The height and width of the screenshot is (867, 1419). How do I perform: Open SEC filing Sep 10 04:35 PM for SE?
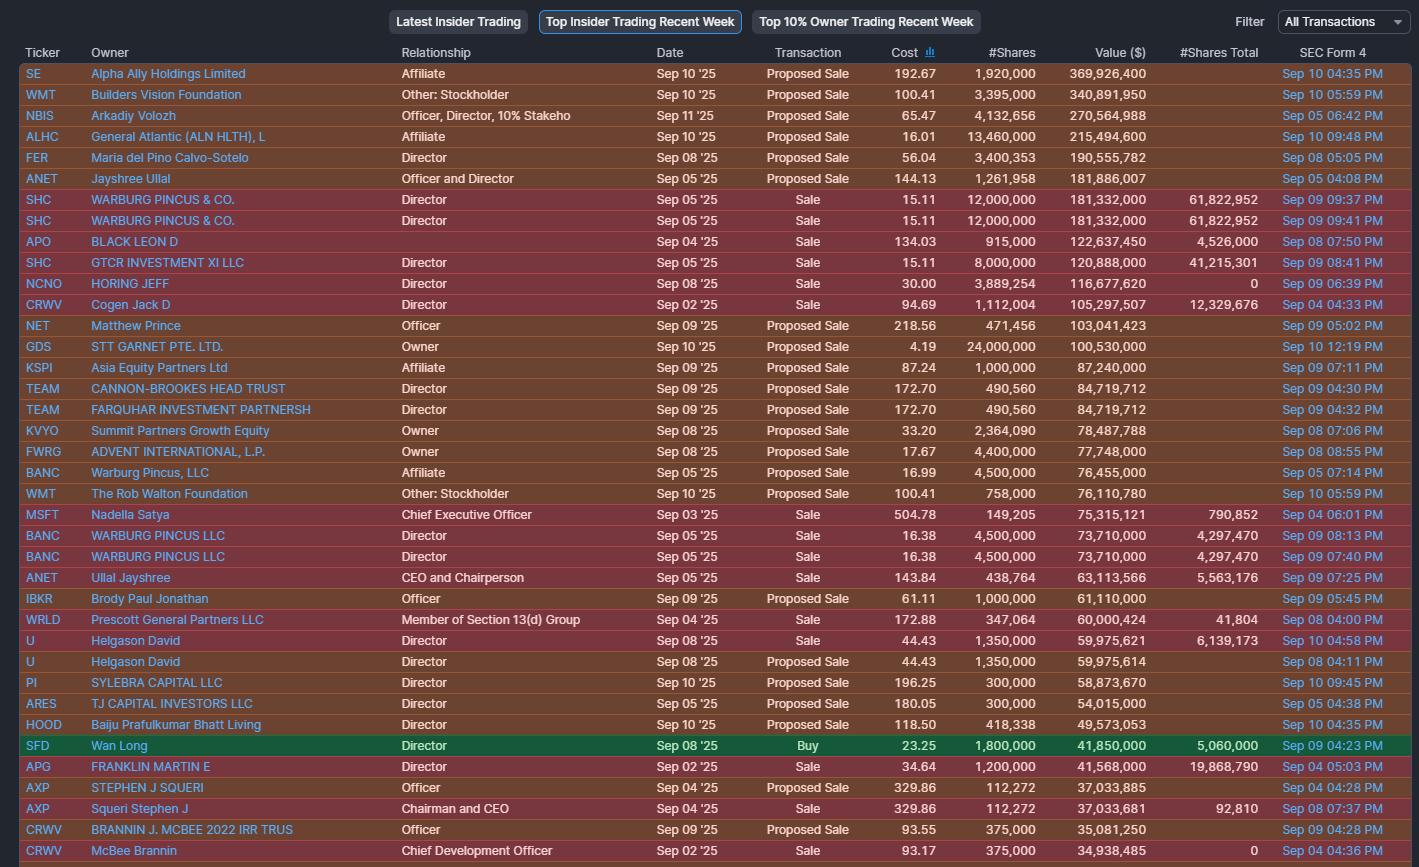[x=1332, y=74]
